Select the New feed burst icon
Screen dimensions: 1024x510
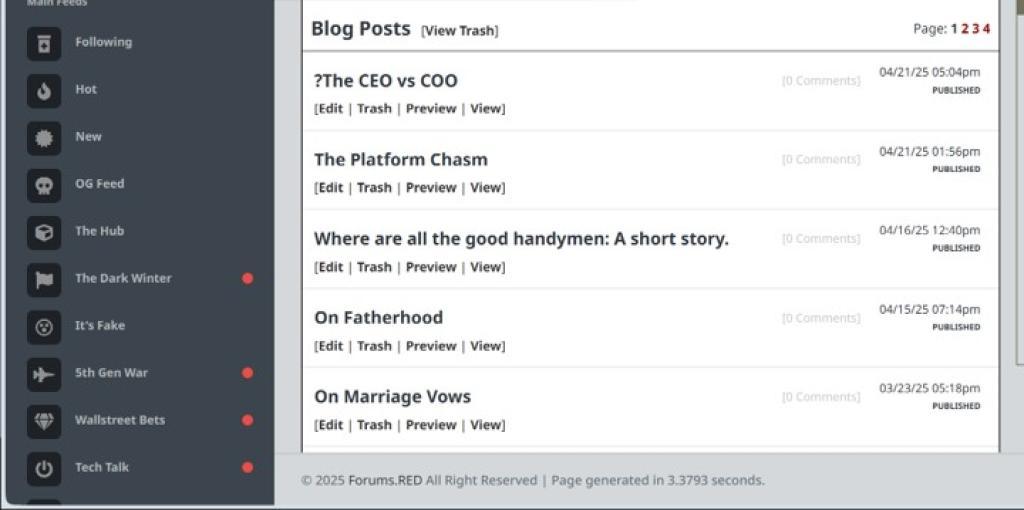(44, 137)
